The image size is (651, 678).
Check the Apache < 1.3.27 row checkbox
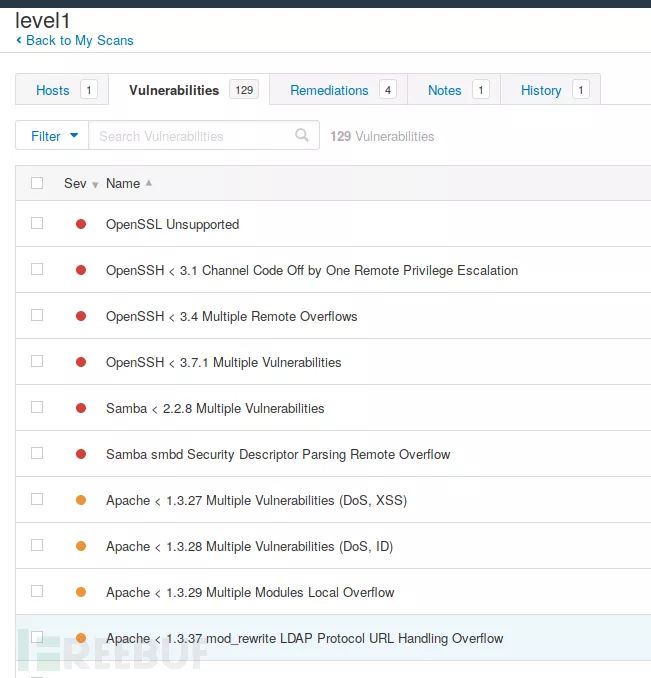pos(37,499)
